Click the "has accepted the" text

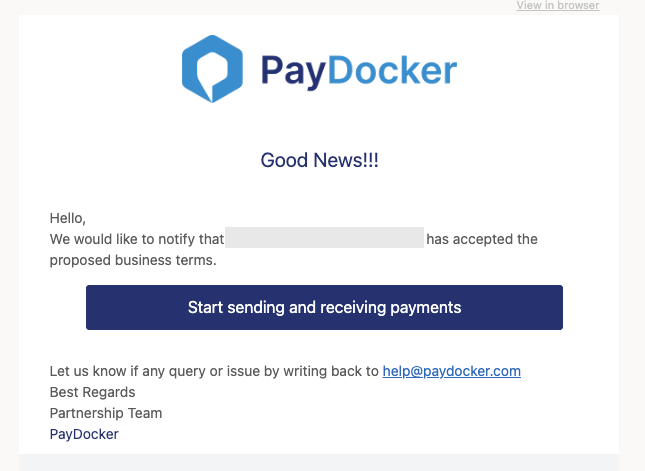pyautogui.click(x=482, y=239)
